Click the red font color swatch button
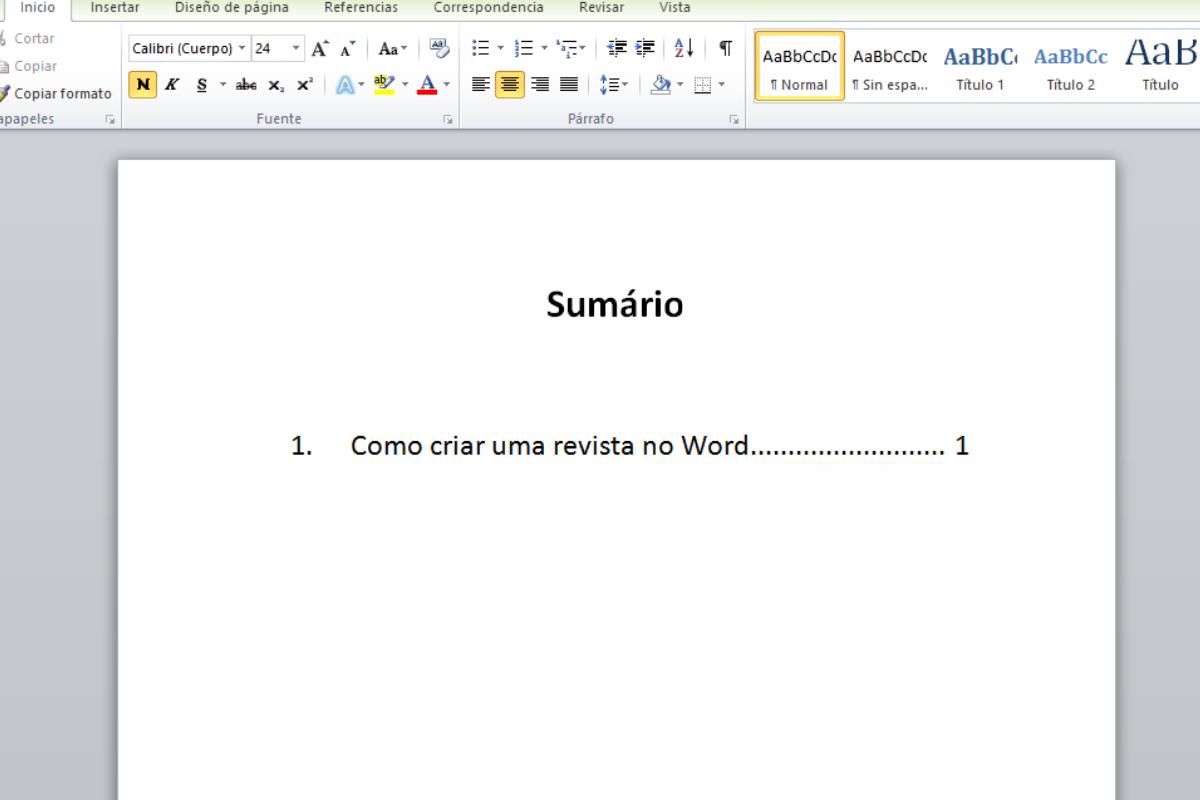Image resolution: width=1200 pixels, height=800 pixels. pyautogui.click(x=427, y=85)
